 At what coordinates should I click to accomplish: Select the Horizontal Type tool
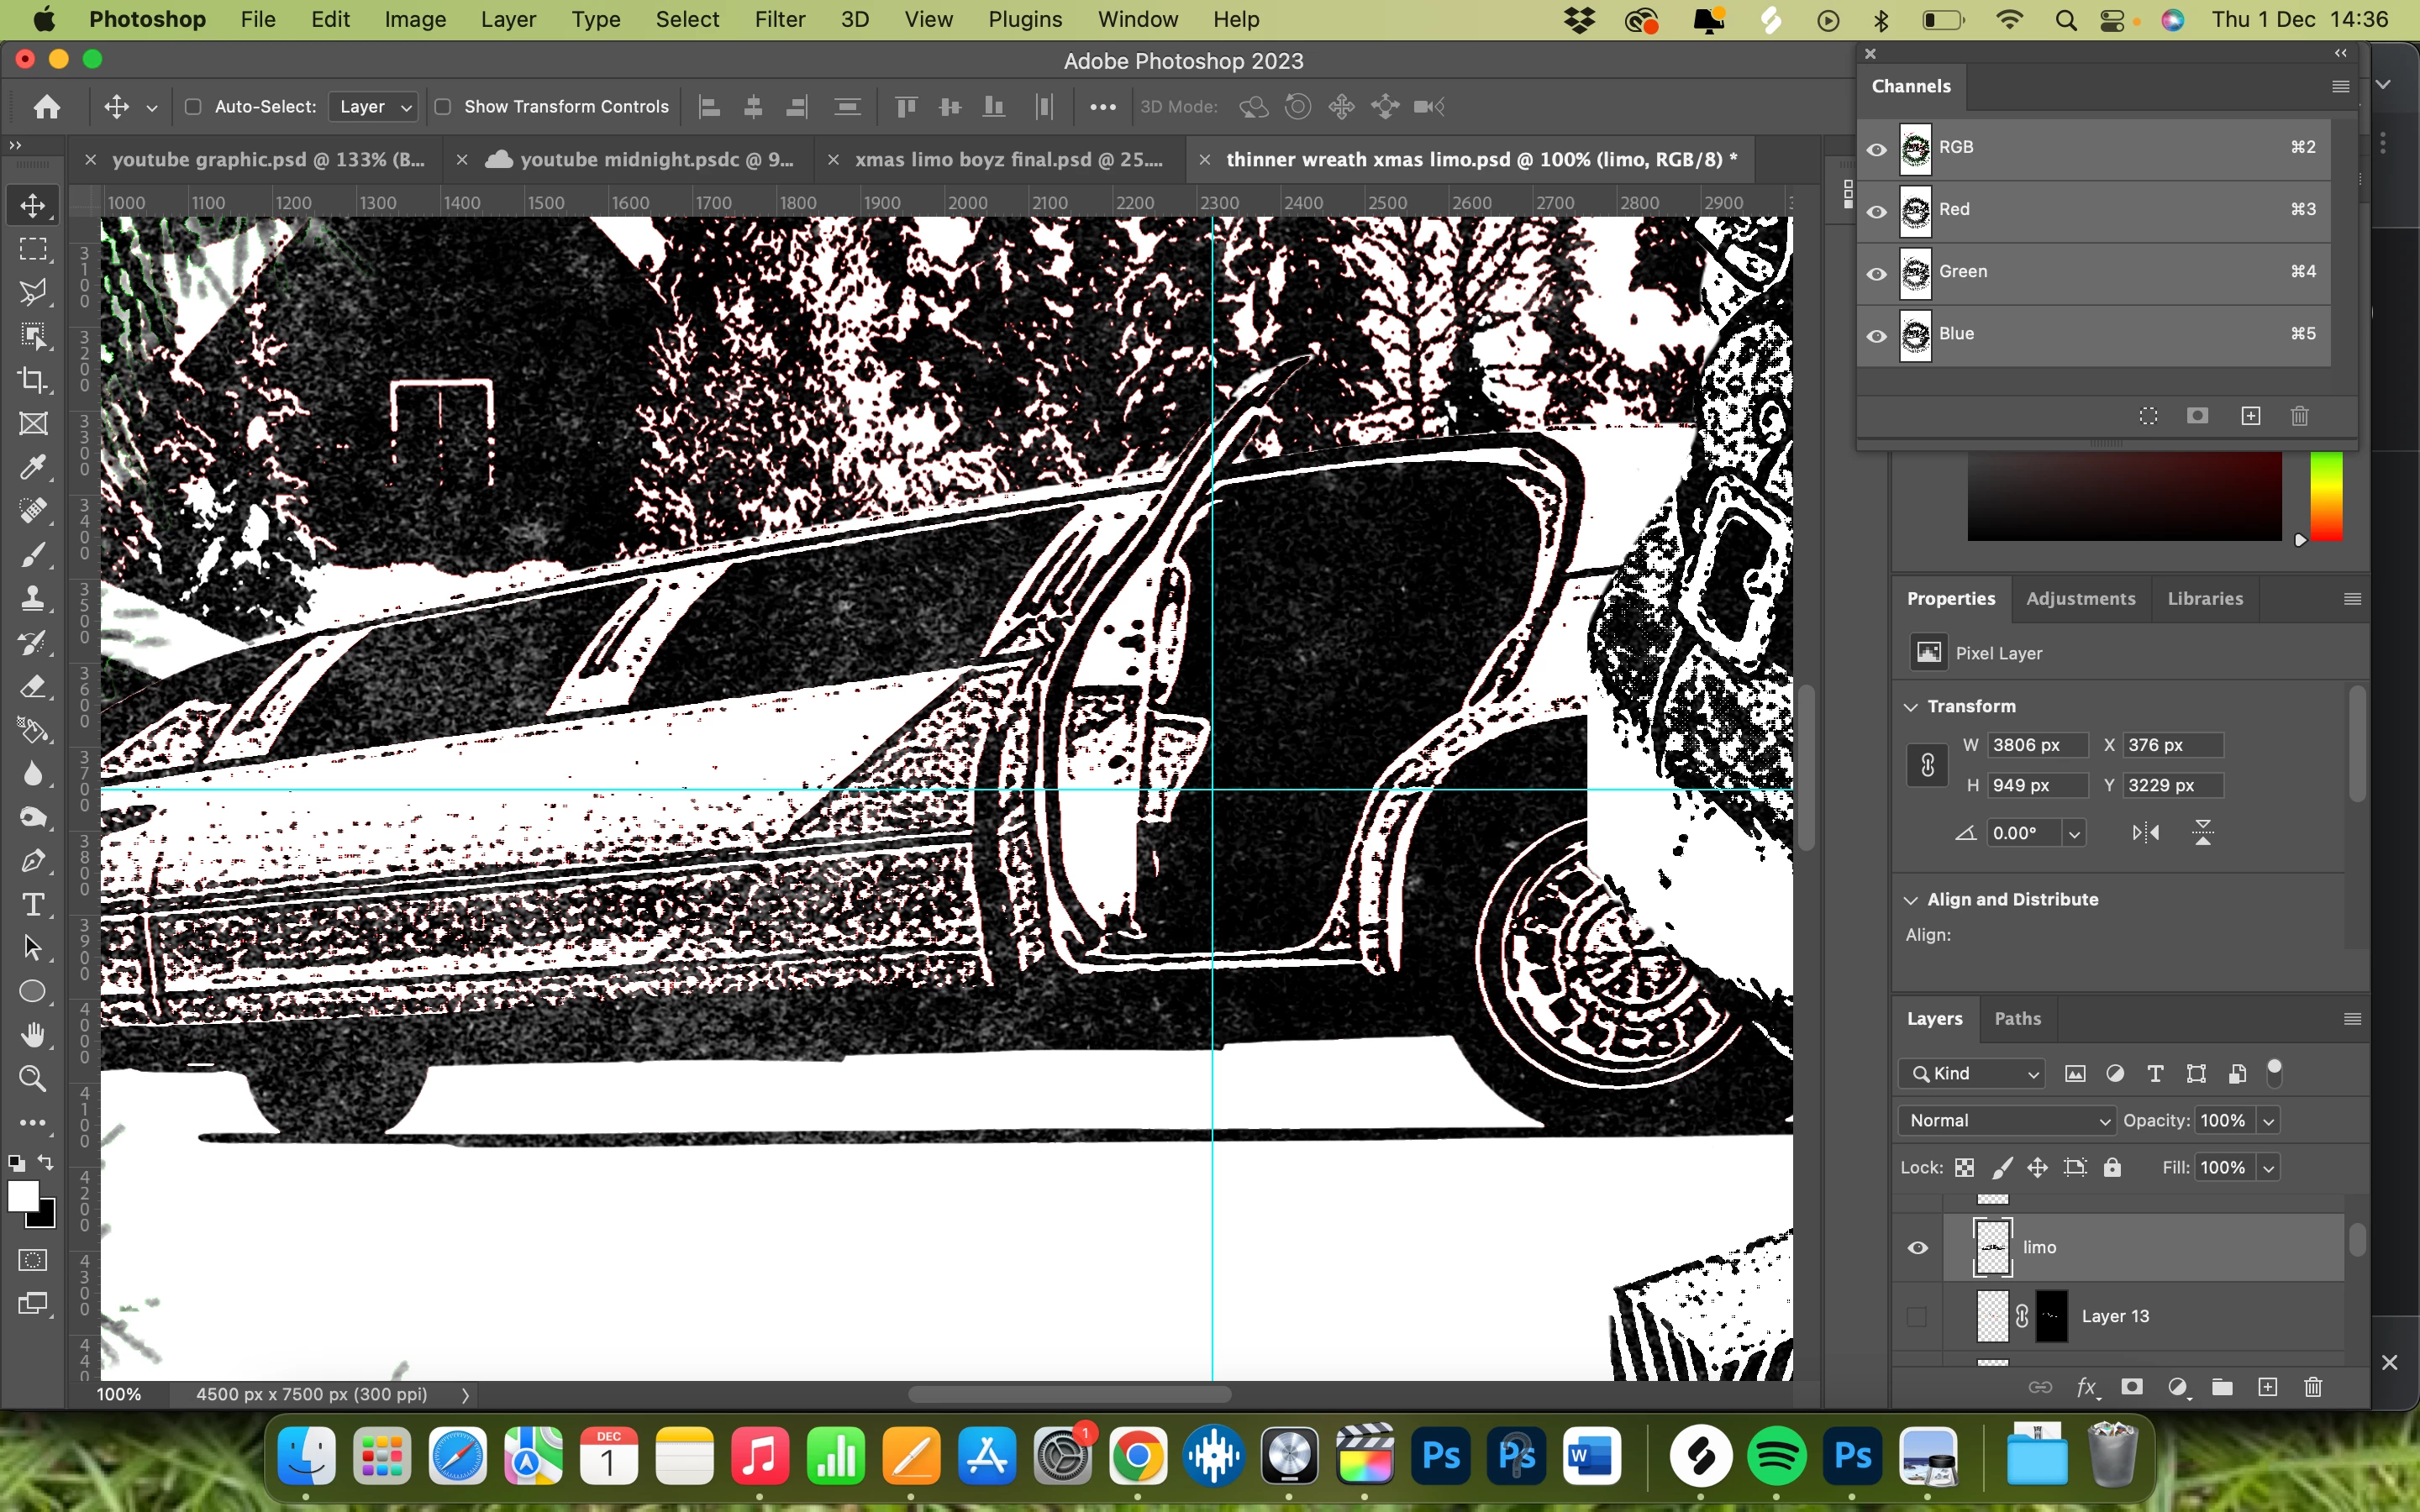(x=33, y=904)
